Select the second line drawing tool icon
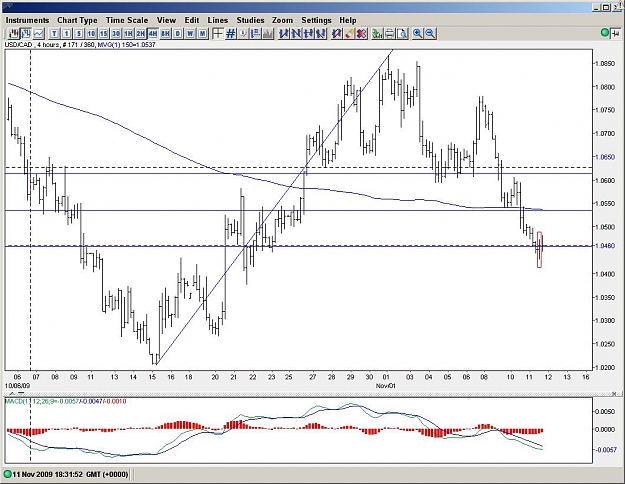Image resolution: width=625 pixels, height=484 pixels. [296, 33]
